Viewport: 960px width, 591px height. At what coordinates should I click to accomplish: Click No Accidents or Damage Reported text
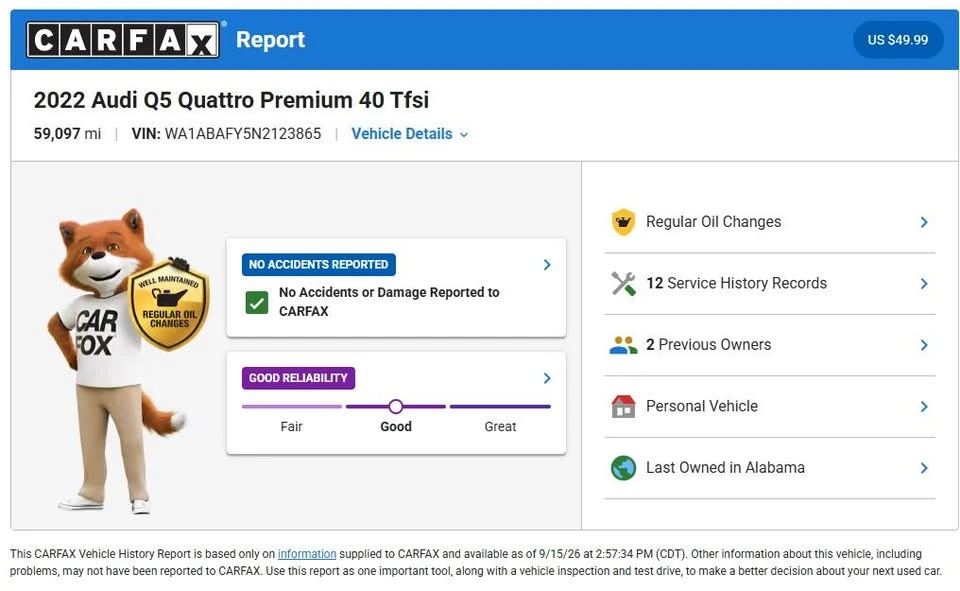pyautogui.click(x=389, y=301)
